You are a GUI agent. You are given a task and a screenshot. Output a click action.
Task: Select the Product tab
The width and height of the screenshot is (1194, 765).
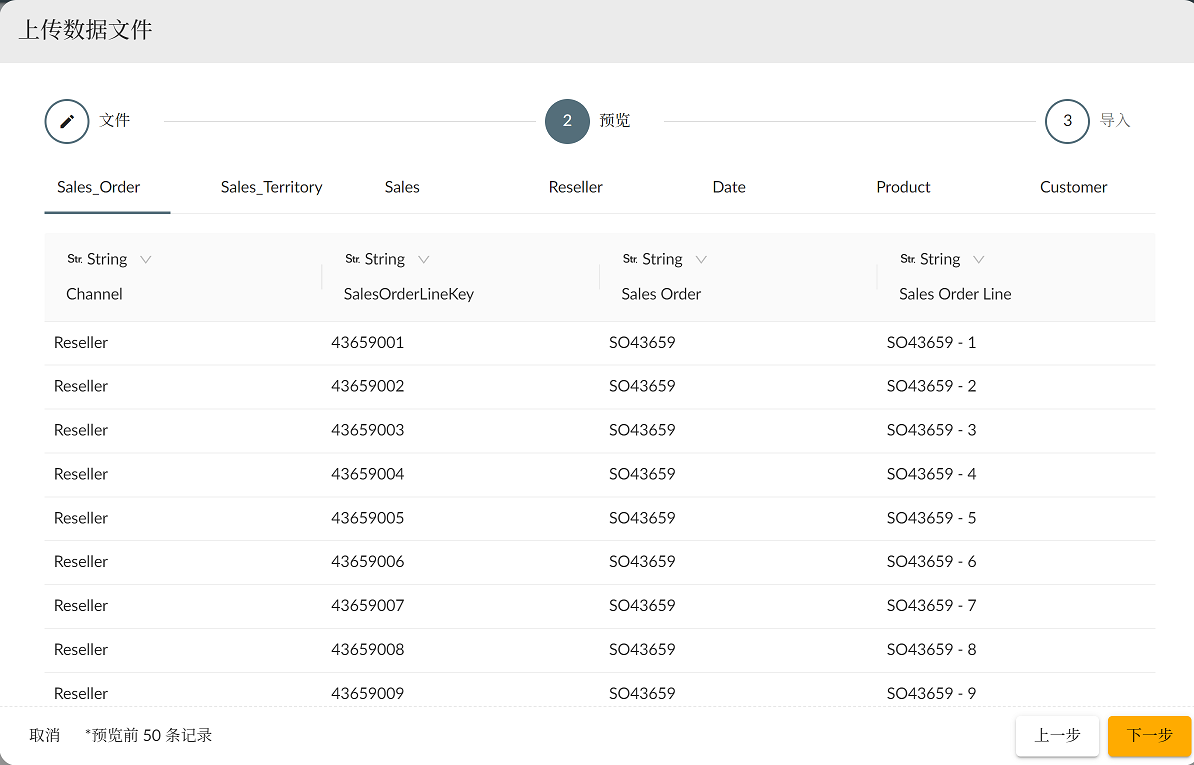pos(903,187)
